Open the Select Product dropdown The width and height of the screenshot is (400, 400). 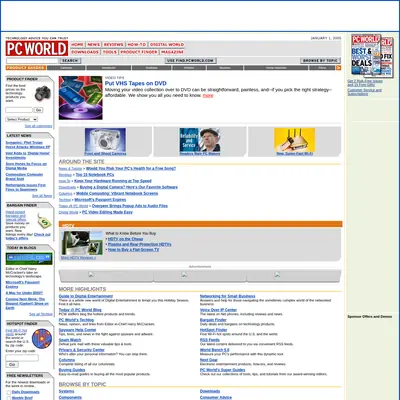[x=22, y=119]
